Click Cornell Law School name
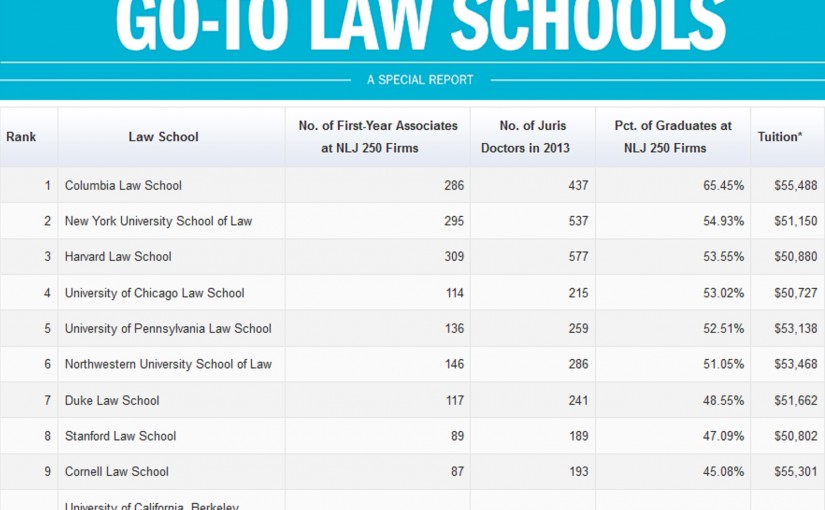 pos(116,472)
